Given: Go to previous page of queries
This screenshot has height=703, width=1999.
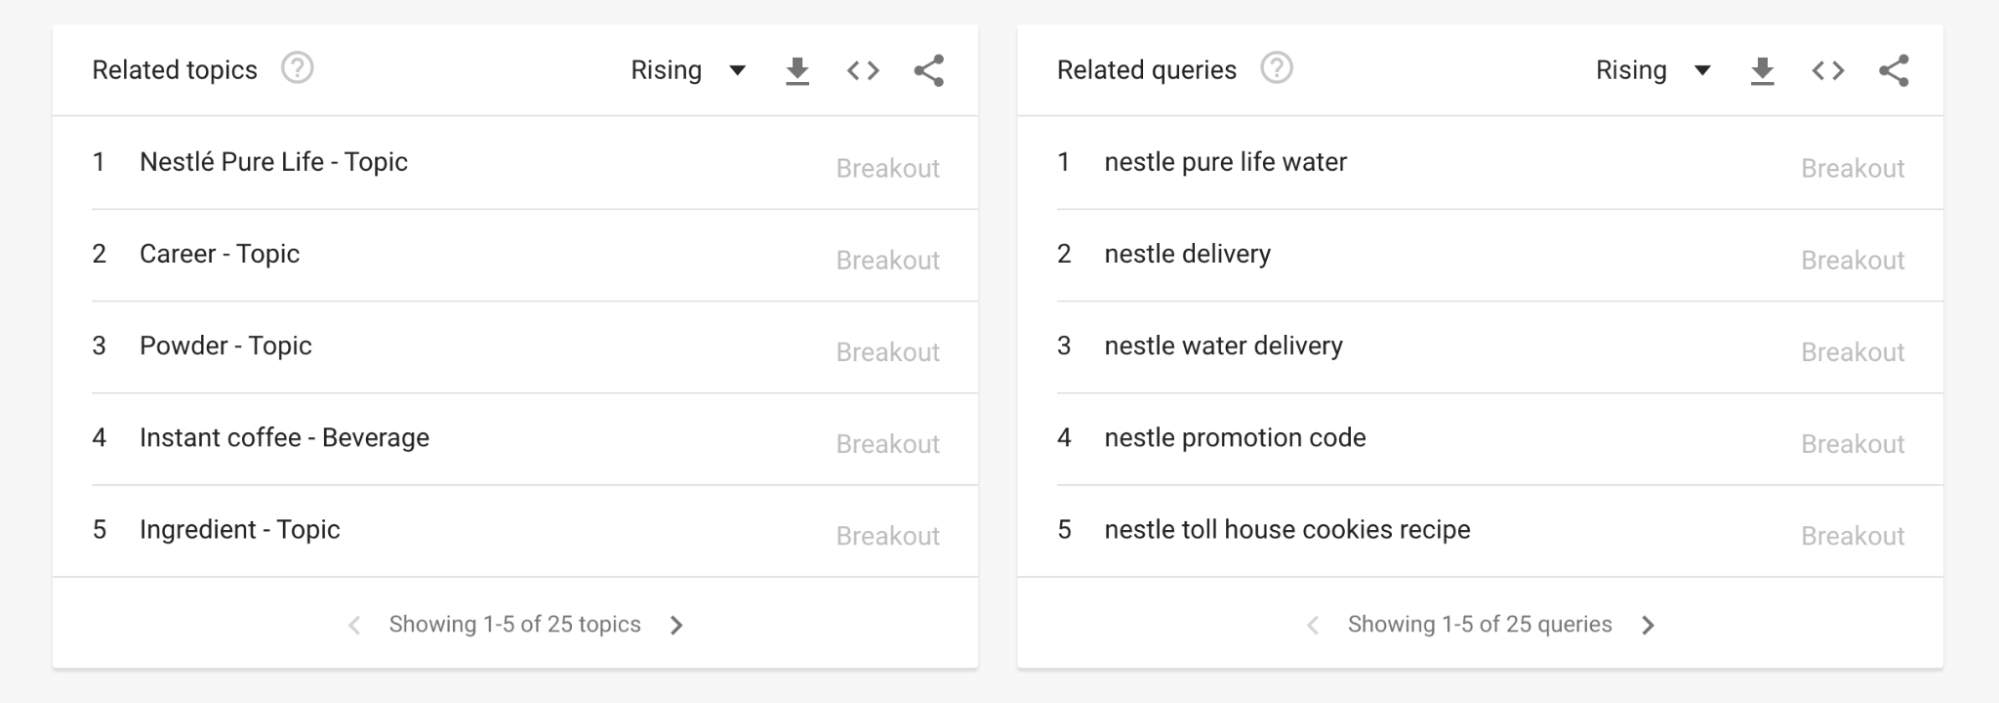Looking at the screenshot, I should 1313,625.
